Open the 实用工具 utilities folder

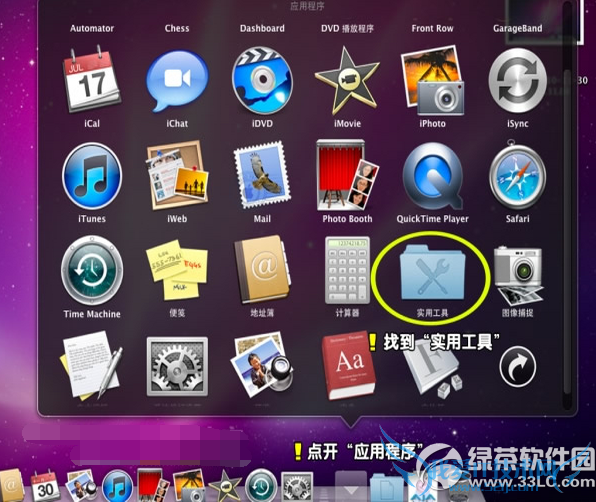[x=433, y=272]
